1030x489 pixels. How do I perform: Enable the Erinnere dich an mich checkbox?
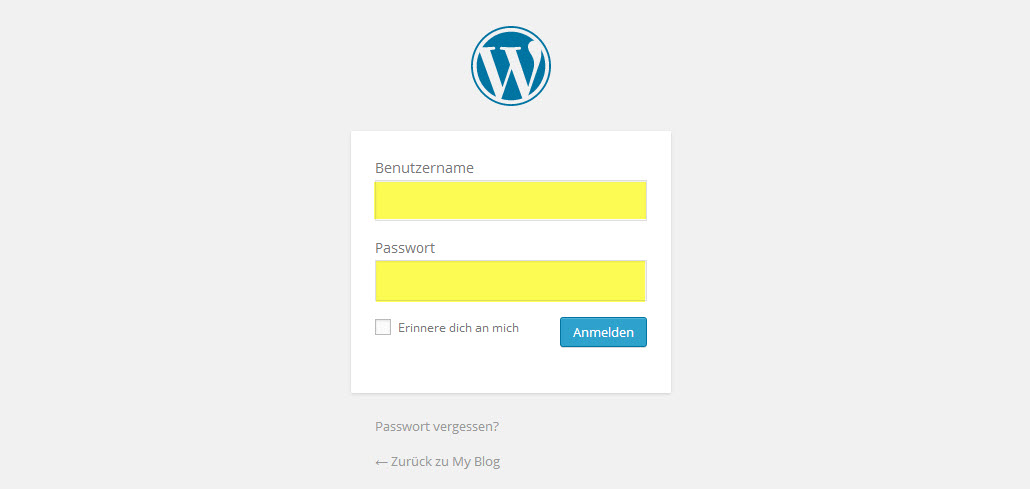(x=383, y=327)
